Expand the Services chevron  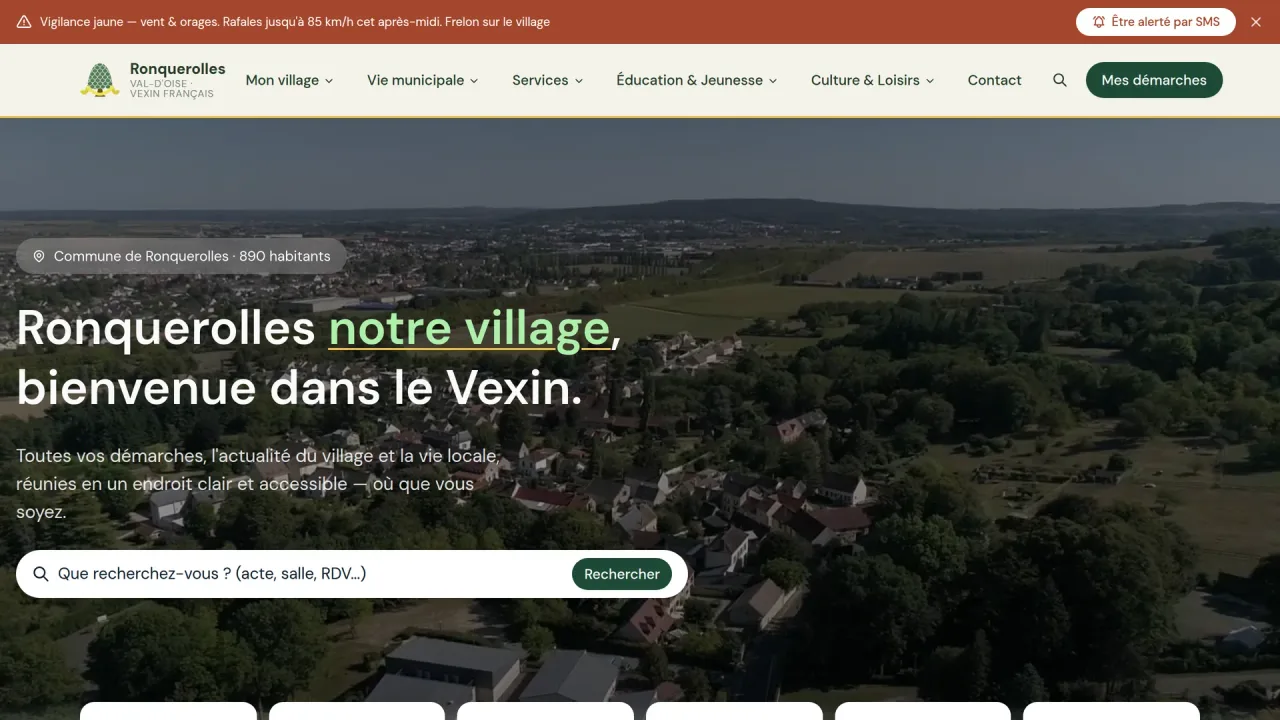point(578,81)
